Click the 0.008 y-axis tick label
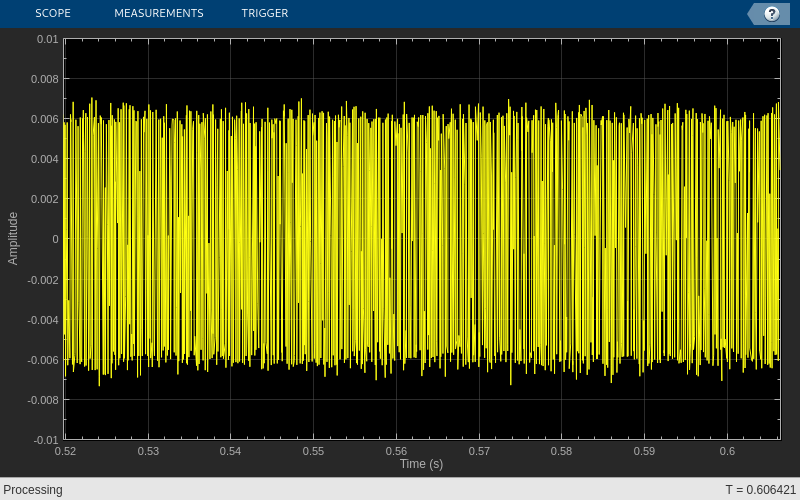This screenshot has height=500, width=800. (x=45, y=79)
